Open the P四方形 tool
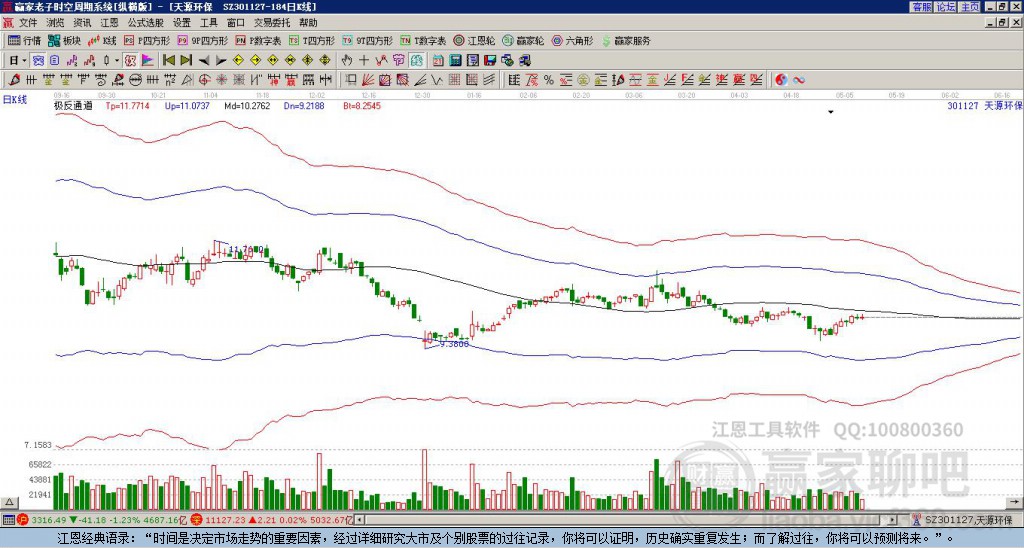This screenshot has width=1024, height=548. pos(147,40)
